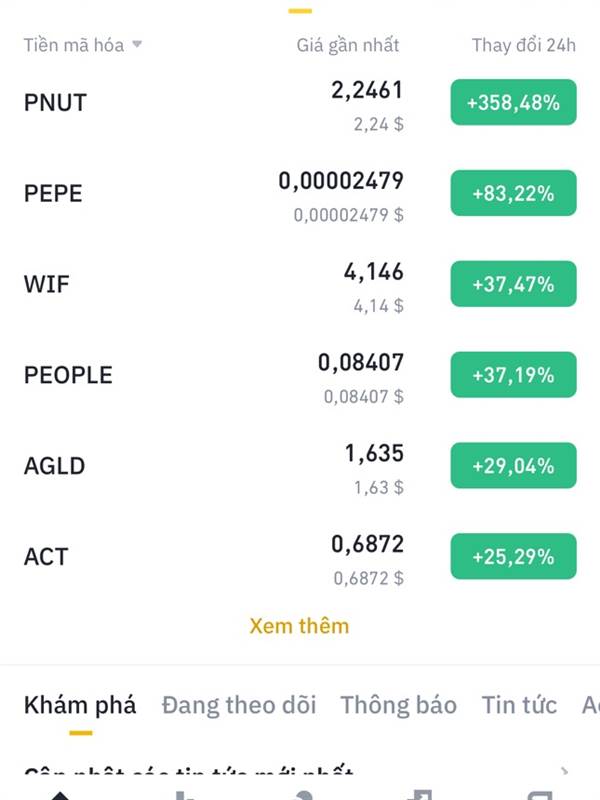
Task: Select the PEPE coin listing
Action: pos(300,193)
